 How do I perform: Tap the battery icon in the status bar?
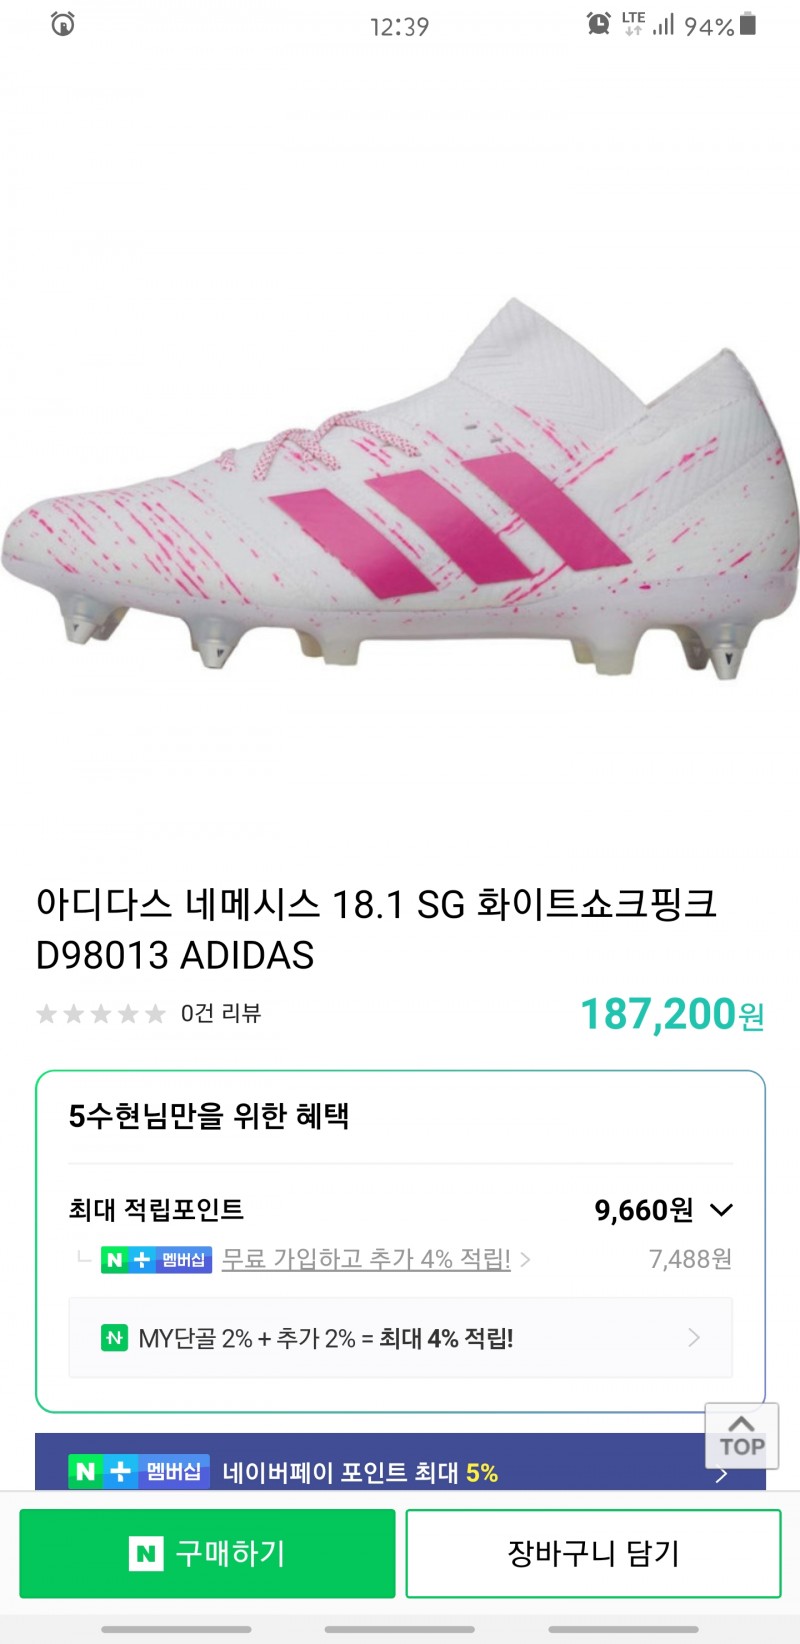(748, 24)
